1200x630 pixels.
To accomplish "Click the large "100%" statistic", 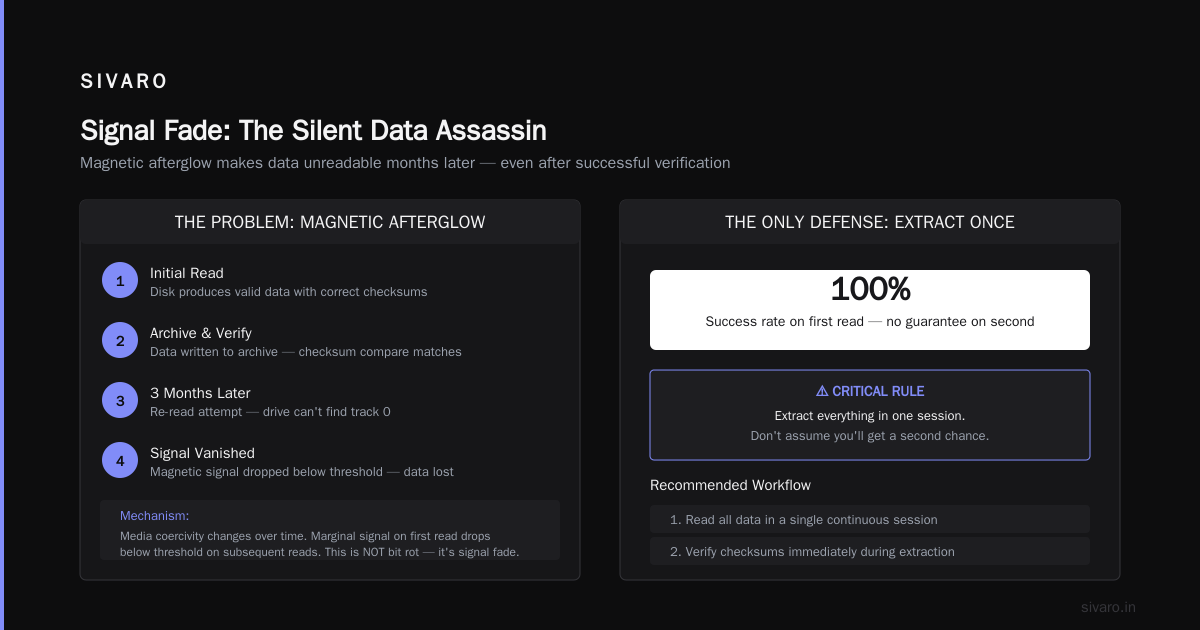I will (870, 289).
